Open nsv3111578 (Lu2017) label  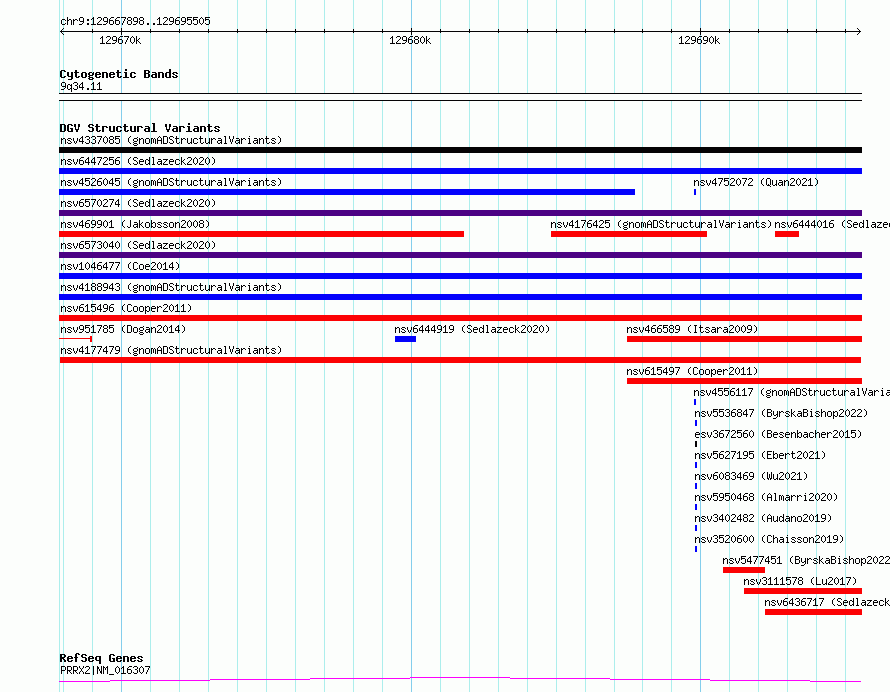[x=800, y=581]
